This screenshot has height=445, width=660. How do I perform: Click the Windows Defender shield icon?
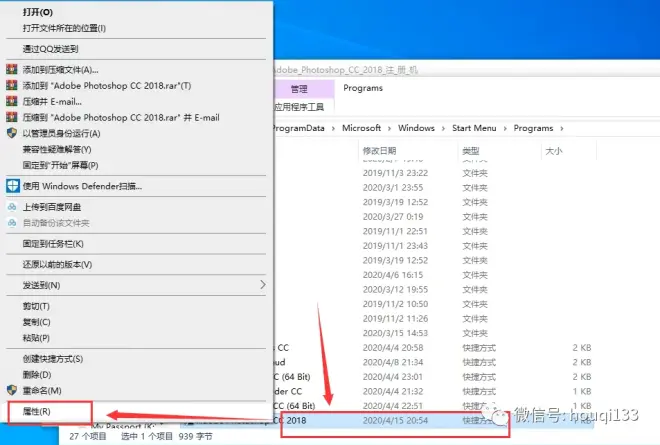pos(13,186)
